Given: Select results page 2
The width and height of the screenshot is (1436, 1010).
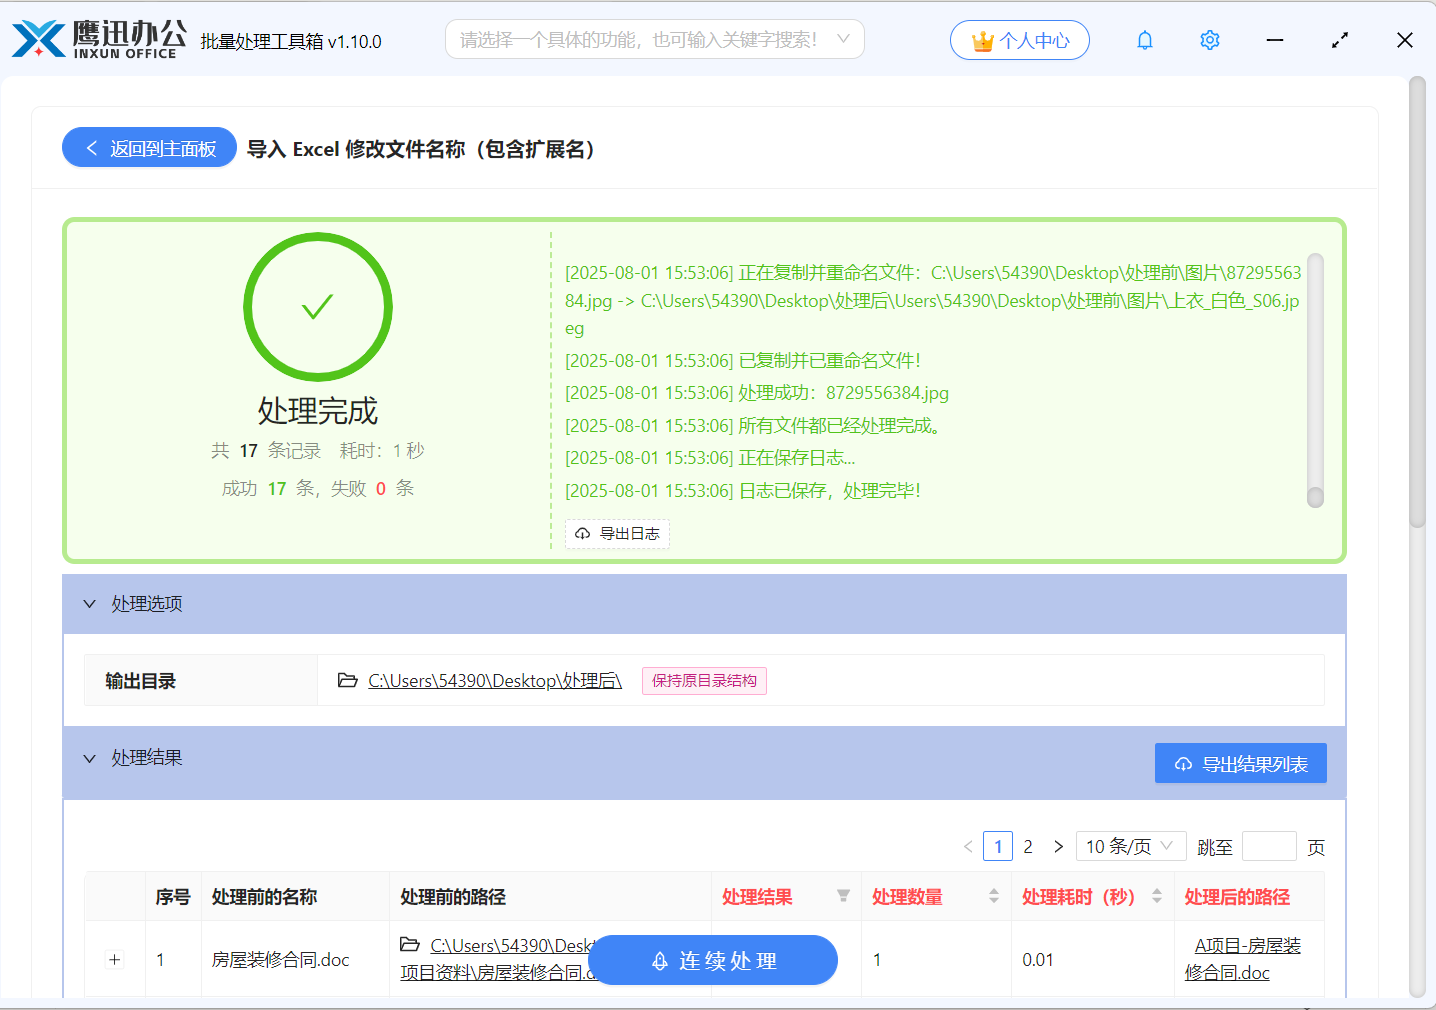Looking at the screenshot, I should click(1028, 846).
